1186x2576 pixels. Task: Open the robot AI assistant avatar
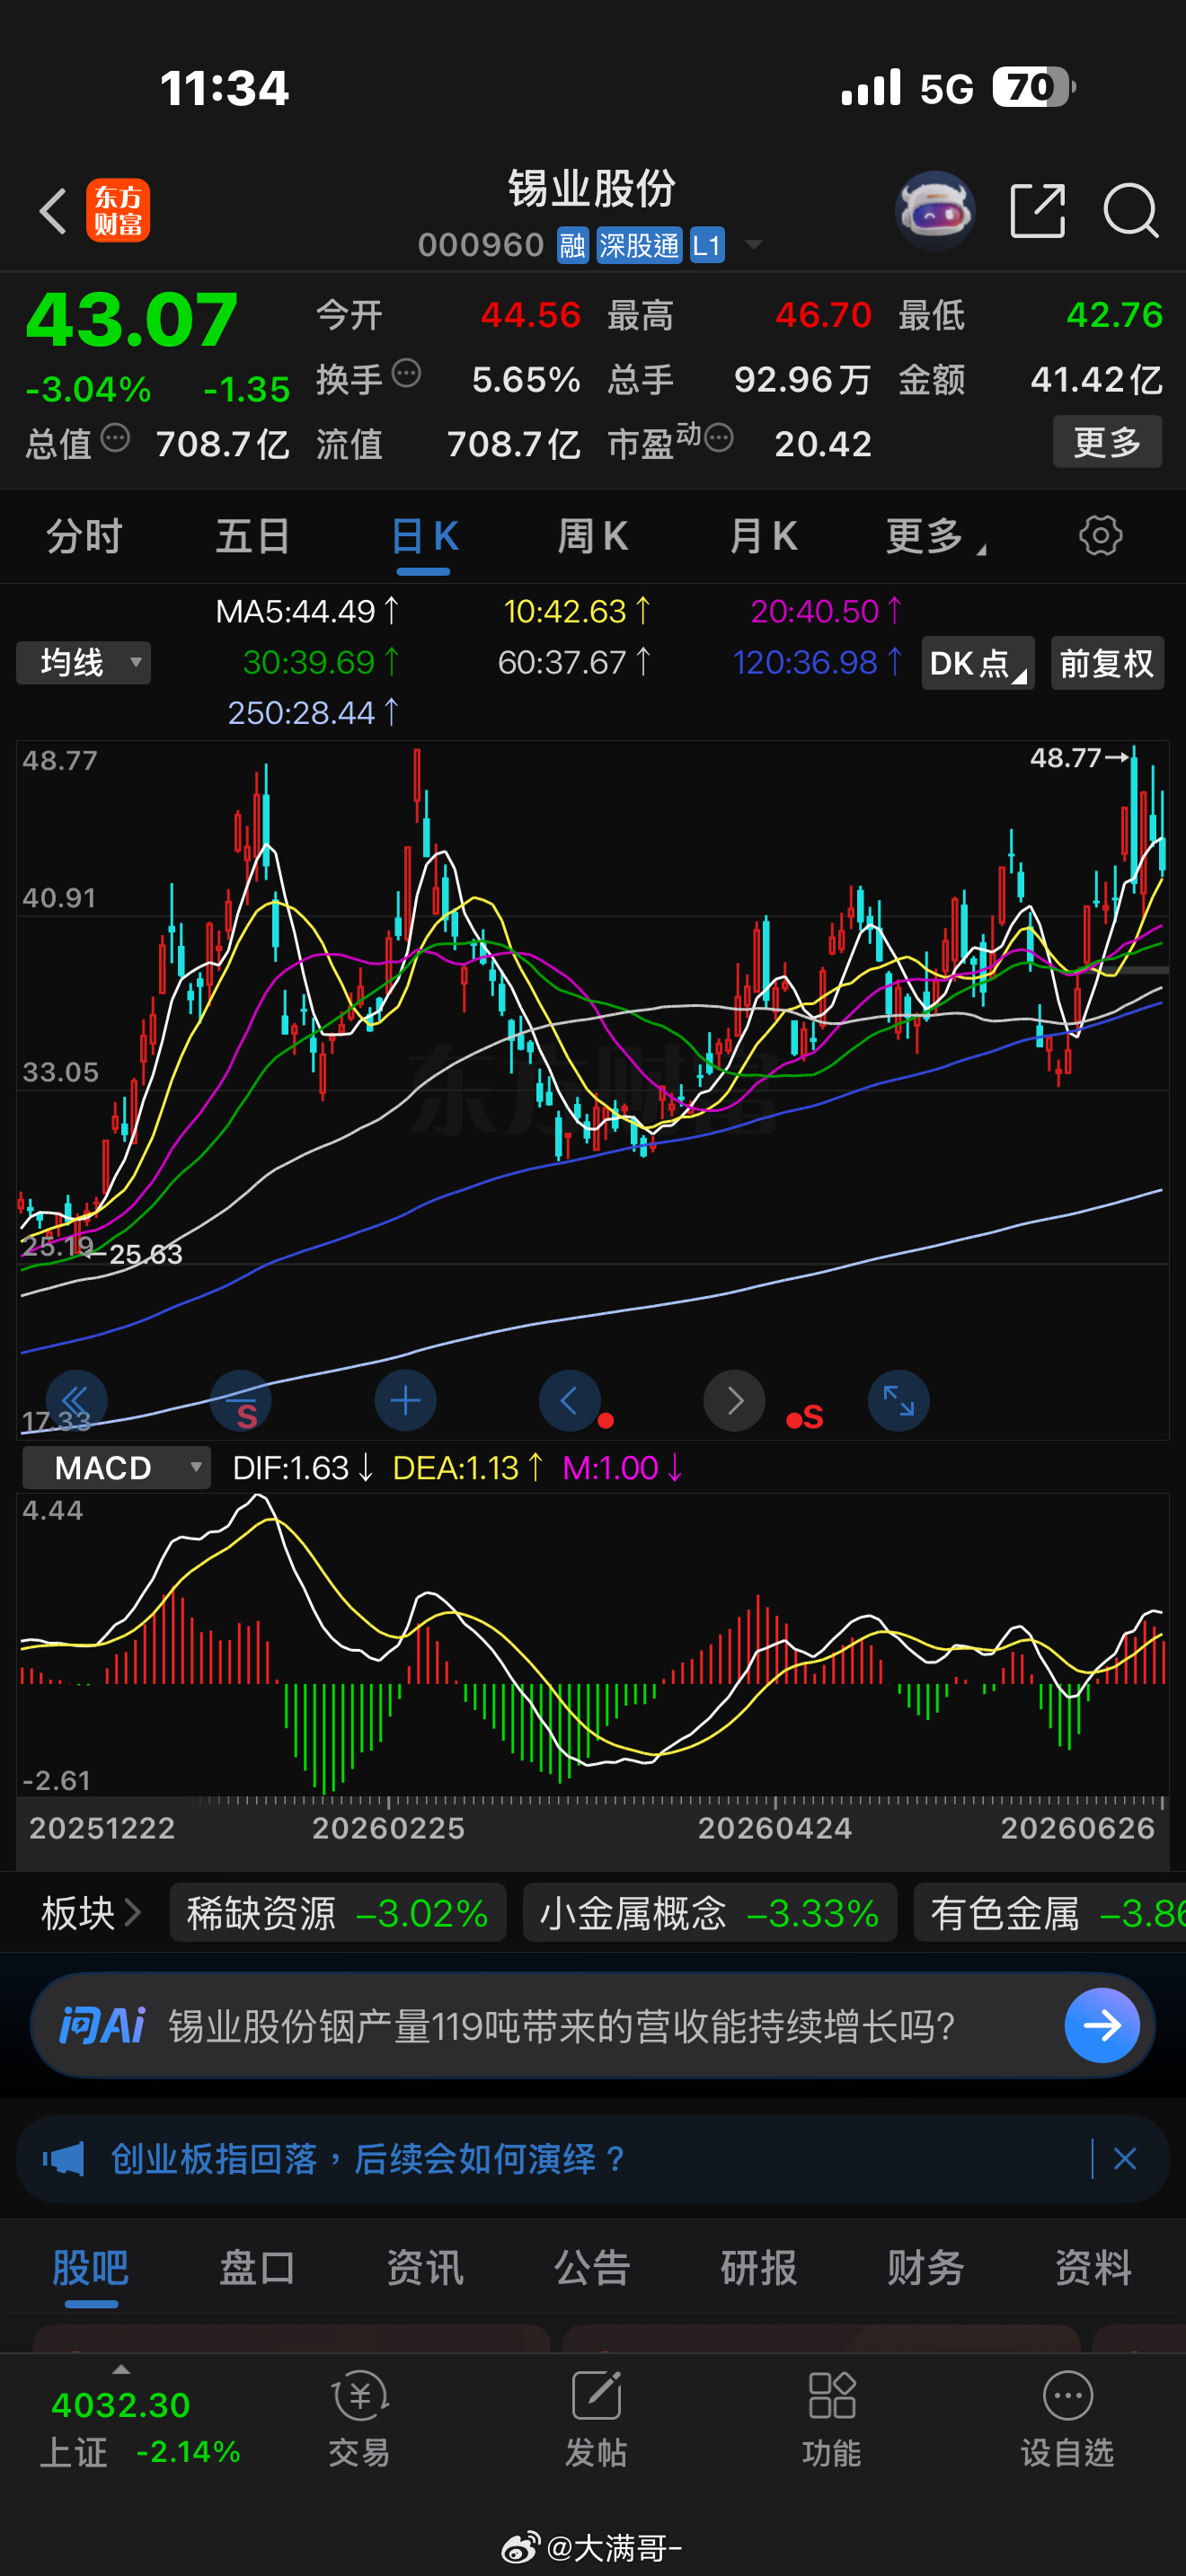pos(934,210)
